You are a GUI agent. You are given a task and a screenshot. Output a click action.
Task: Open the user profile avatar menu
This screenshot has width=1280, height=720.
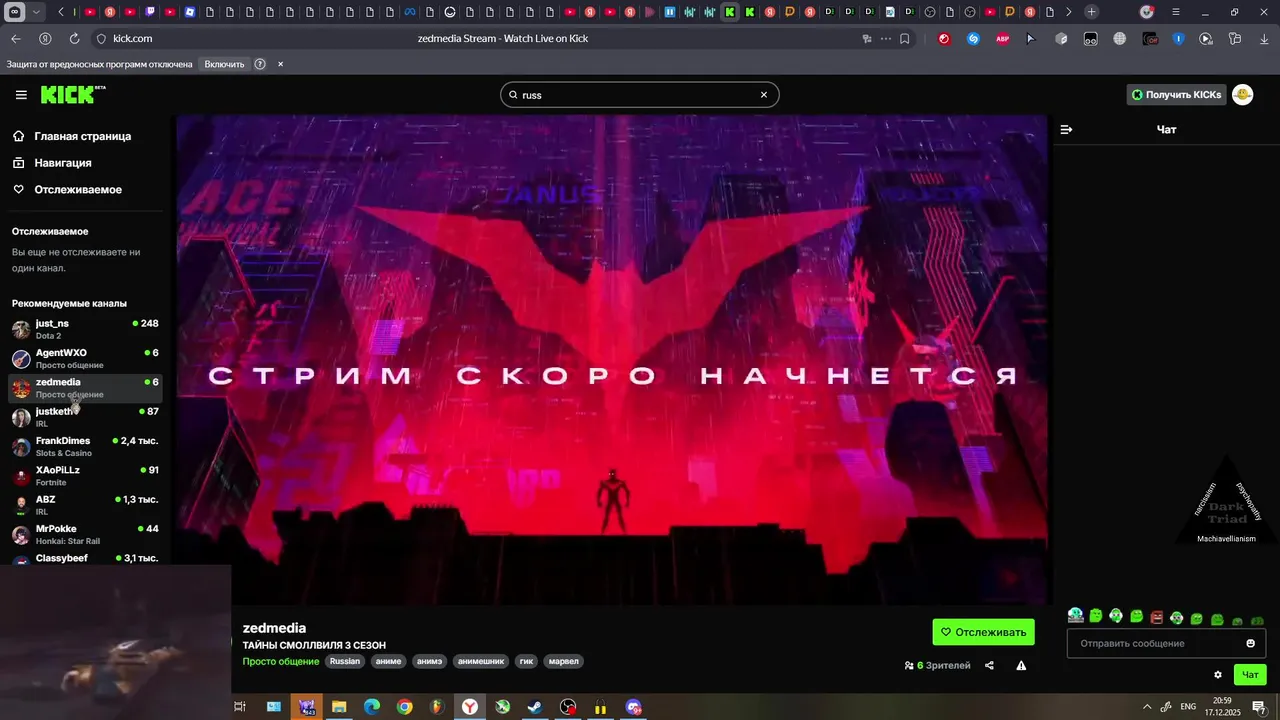coord(1242,95)
